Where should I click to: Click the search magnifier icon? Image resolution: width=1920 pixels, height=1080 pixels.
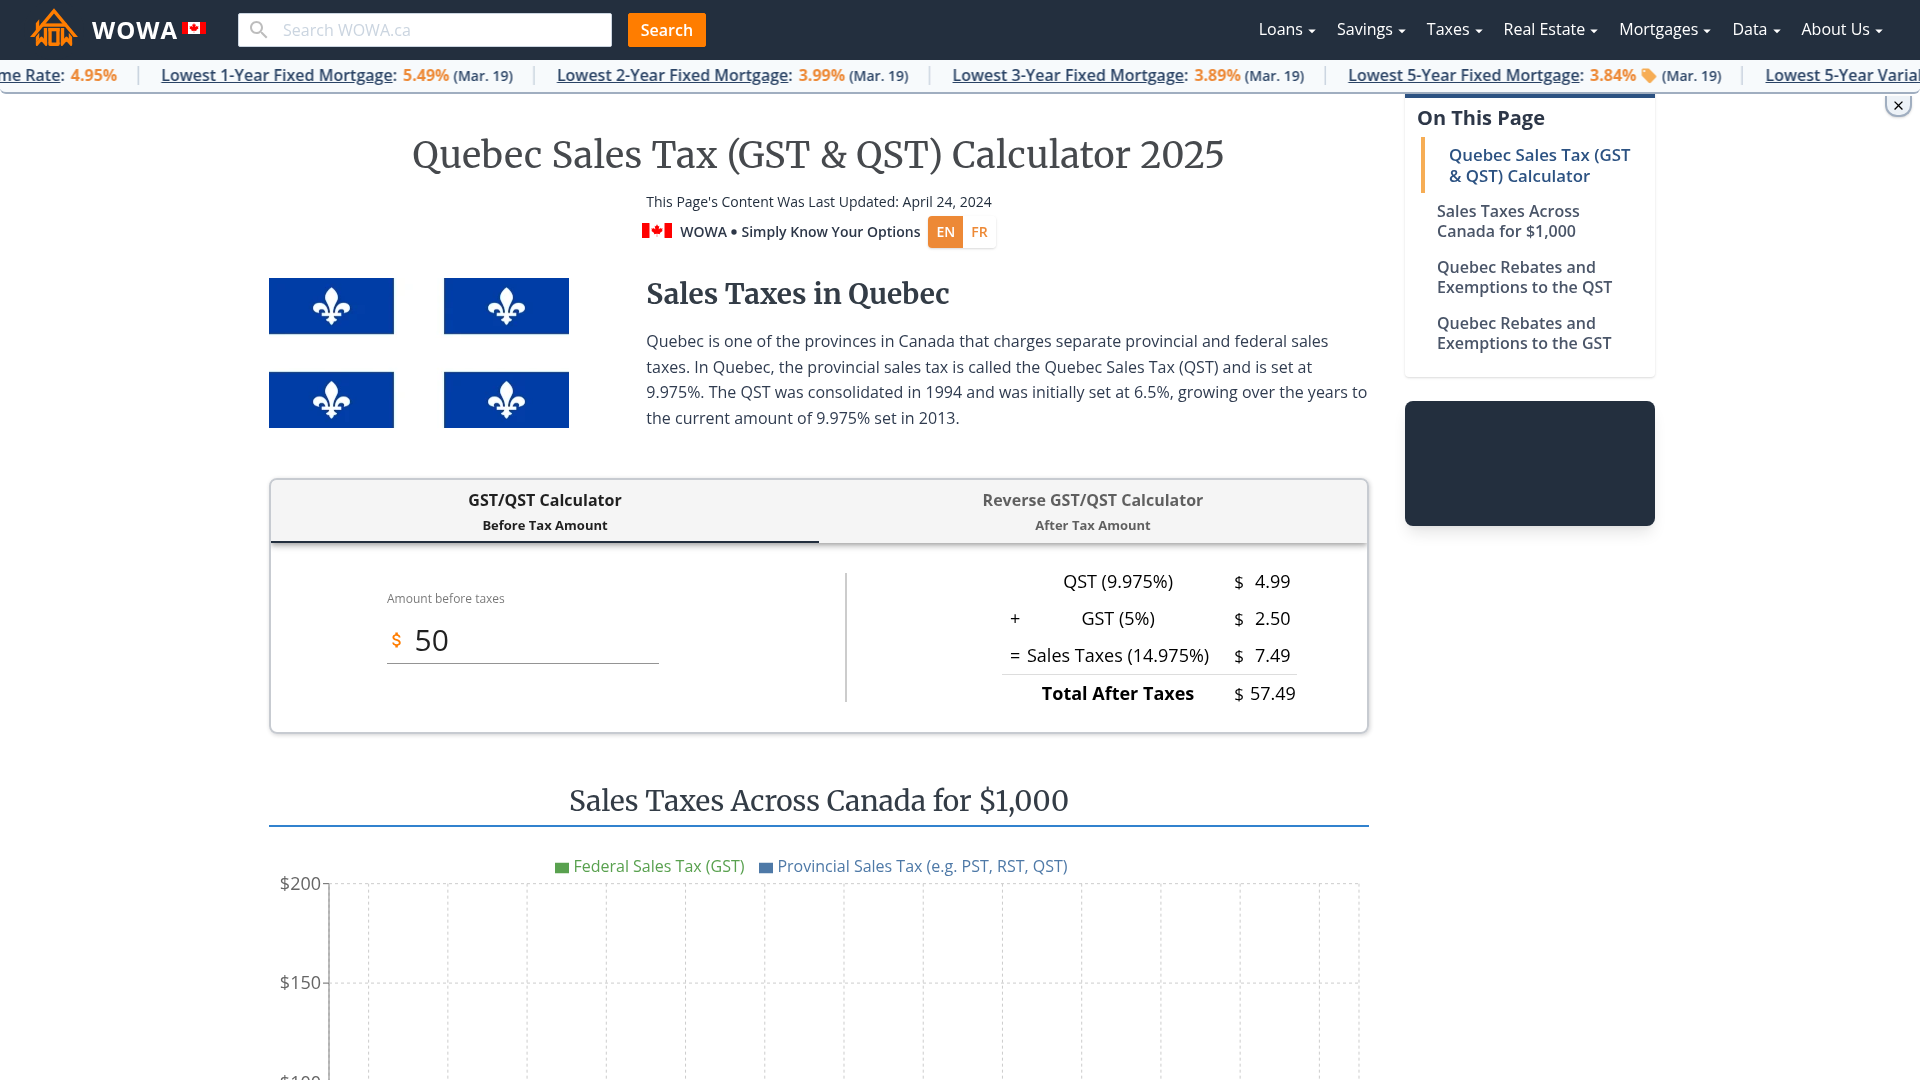[258, 29]
